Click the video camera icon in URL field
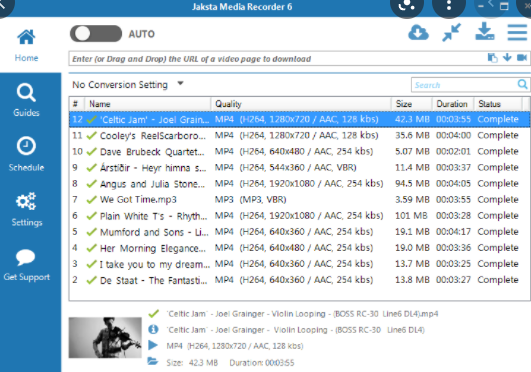Image resolution: width=531 pixels, height=372 pixels. coord(522,58)
